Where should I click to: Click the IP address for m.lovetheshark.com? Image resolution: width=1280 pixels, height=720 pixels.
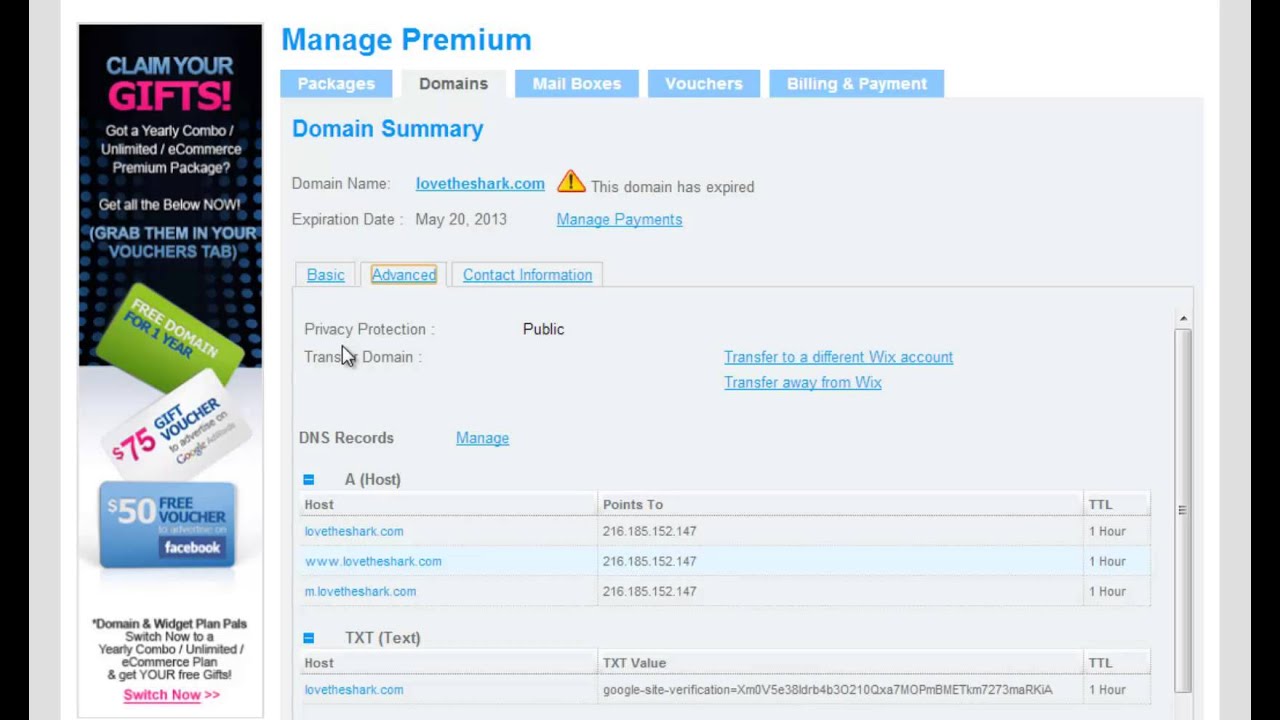pyautogui.click(x=649, y=592)
